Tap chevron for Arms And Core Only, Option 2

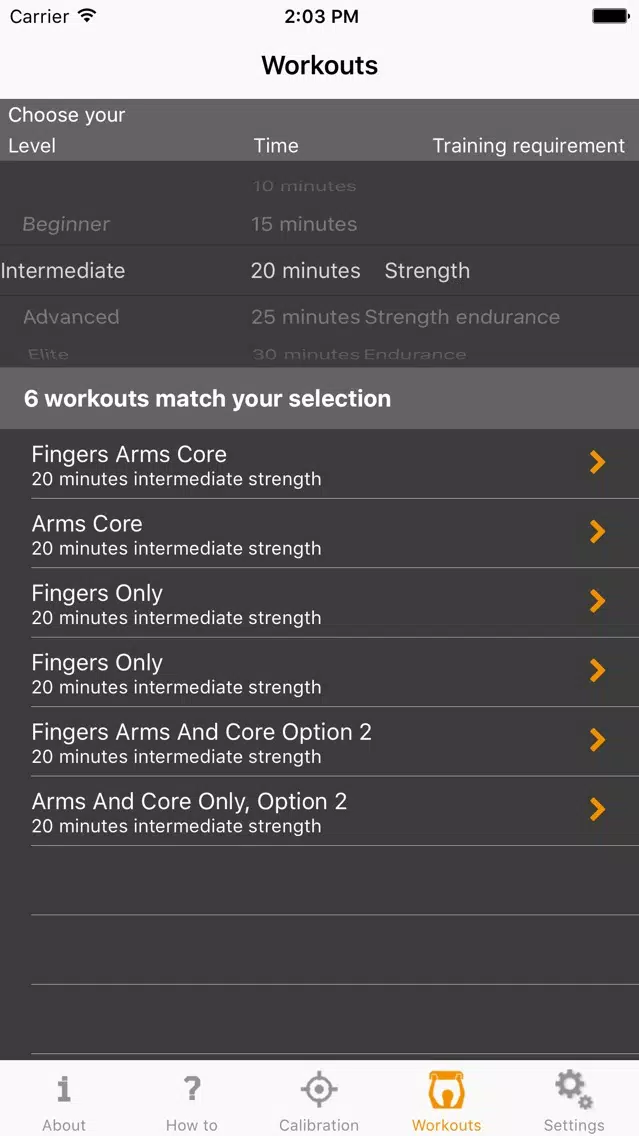pyautogui.click(x=597, y=809)
